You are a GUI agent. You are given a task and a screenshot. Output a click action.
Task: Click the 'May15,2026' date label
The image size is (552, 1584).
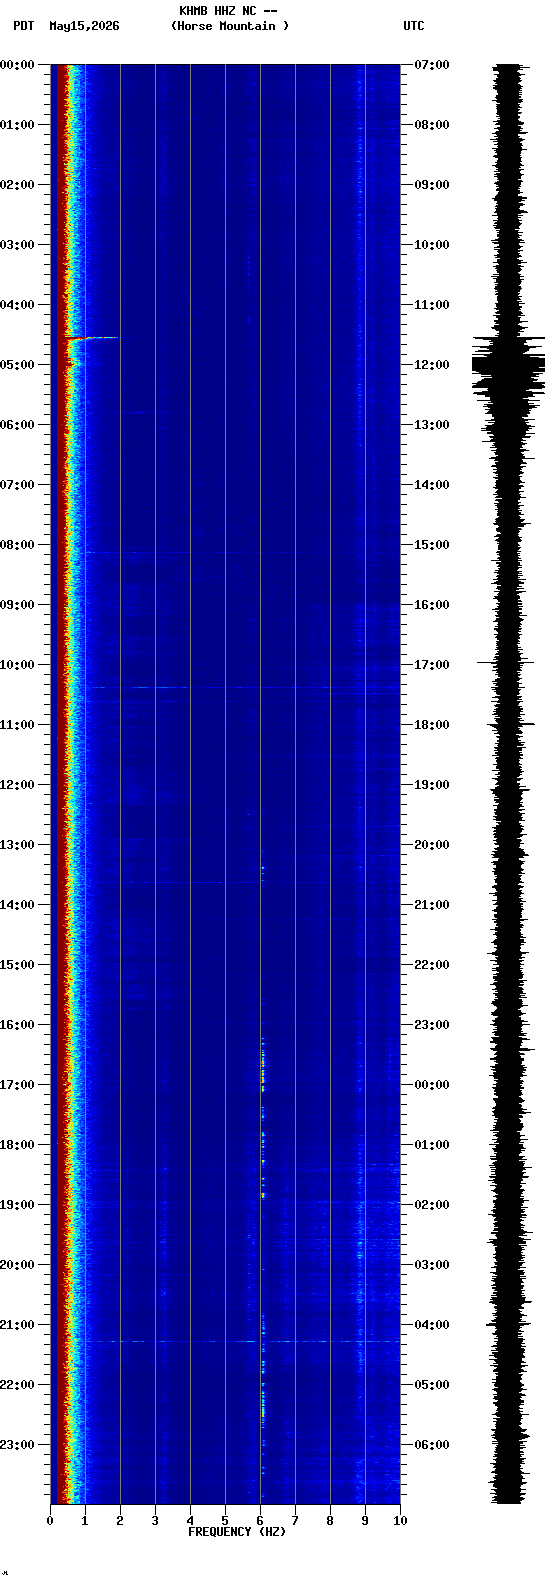84,26
